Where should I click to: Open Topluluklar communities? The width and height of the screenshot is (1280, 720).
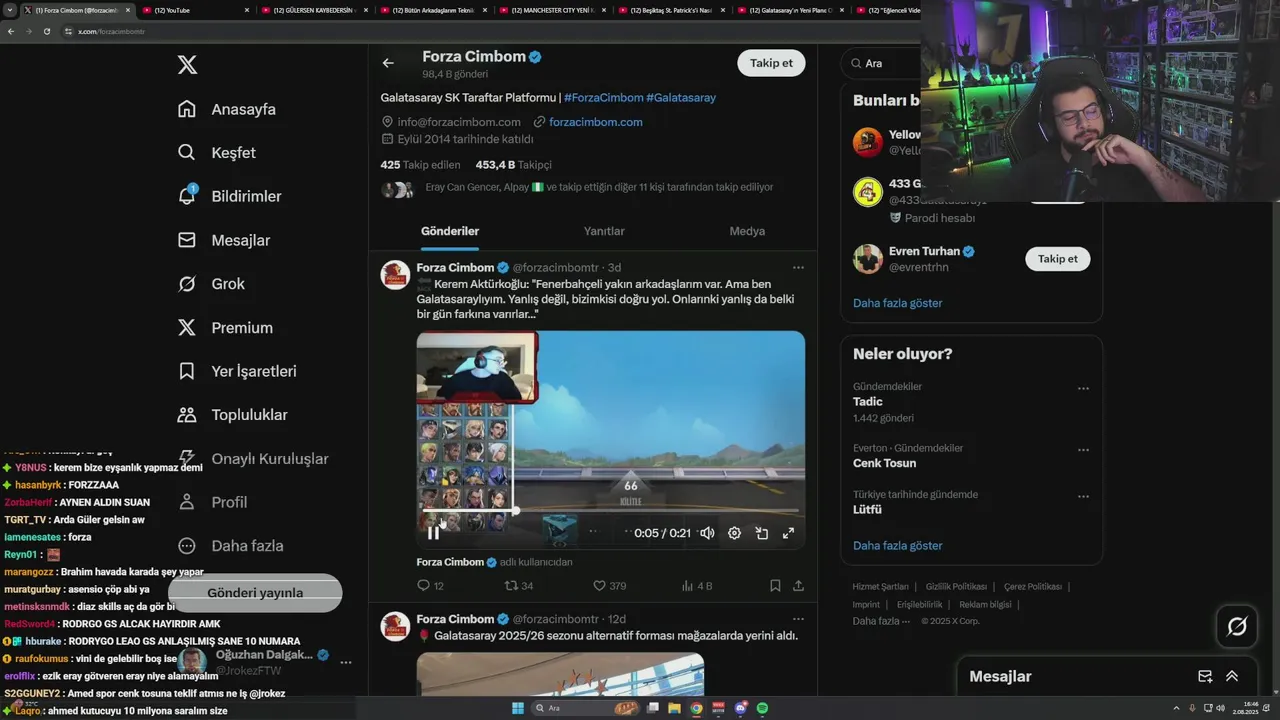click(x=232, y=415)
